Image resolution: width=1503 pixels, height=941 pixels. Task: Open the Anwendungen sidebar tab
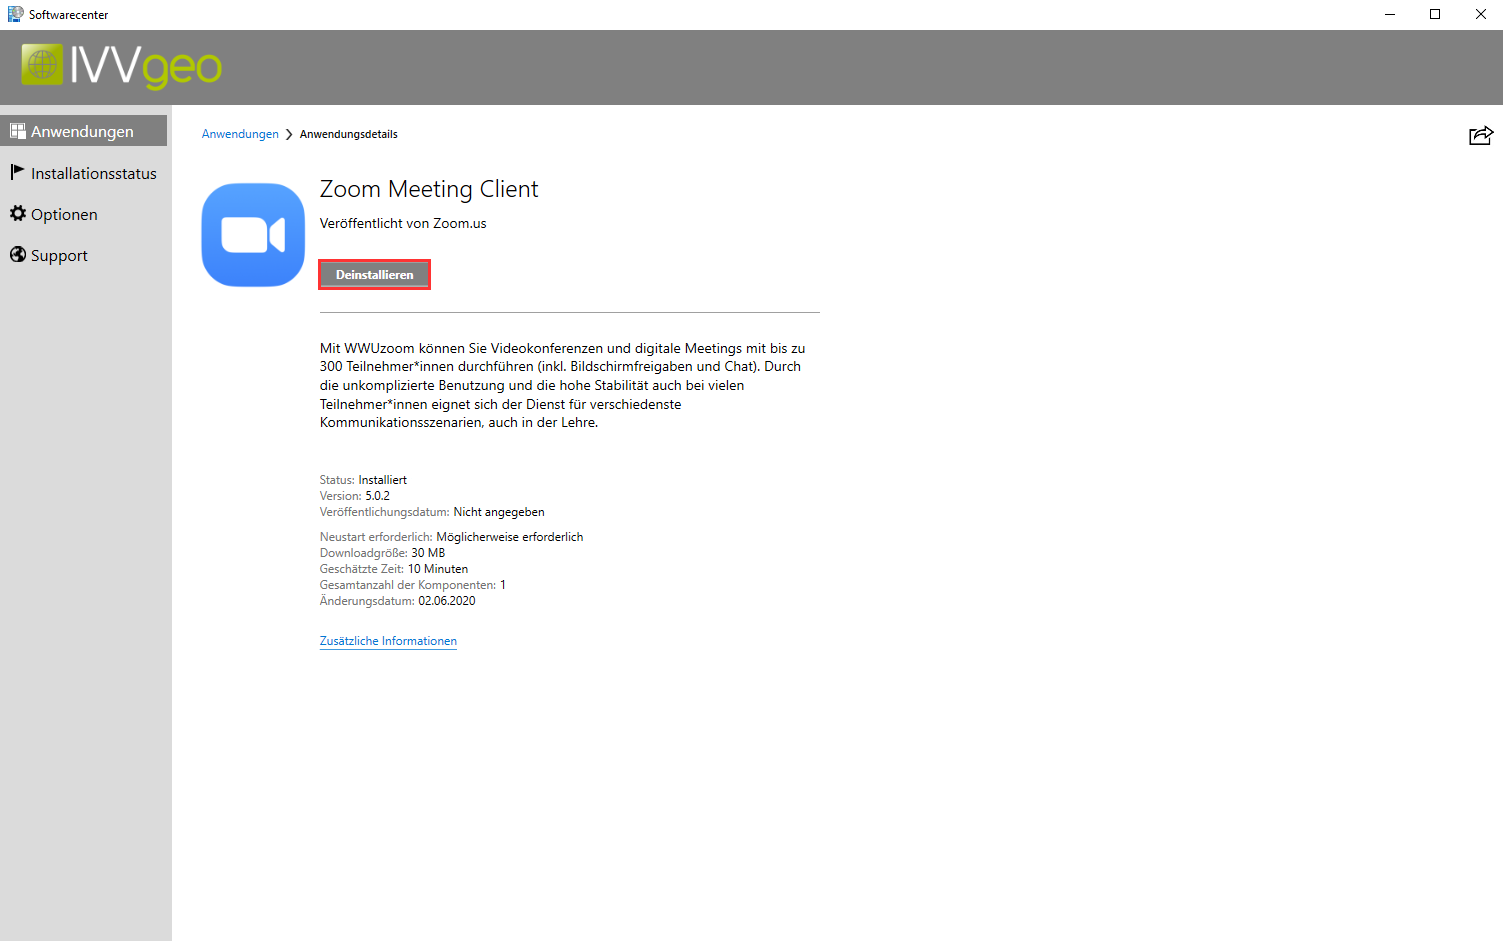(82, 131)
